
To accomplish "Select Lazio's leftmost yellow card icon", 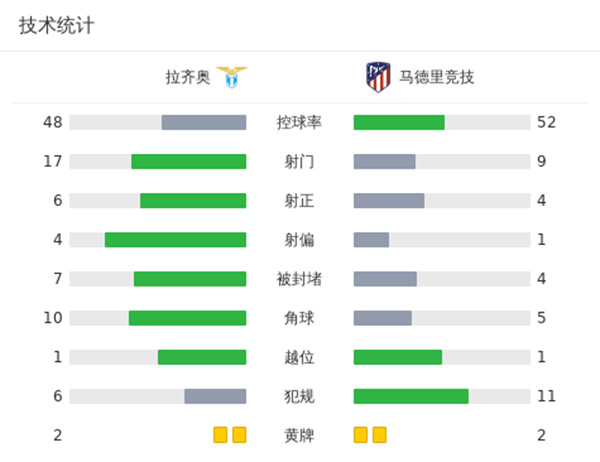I will click(x=221, y=435).
